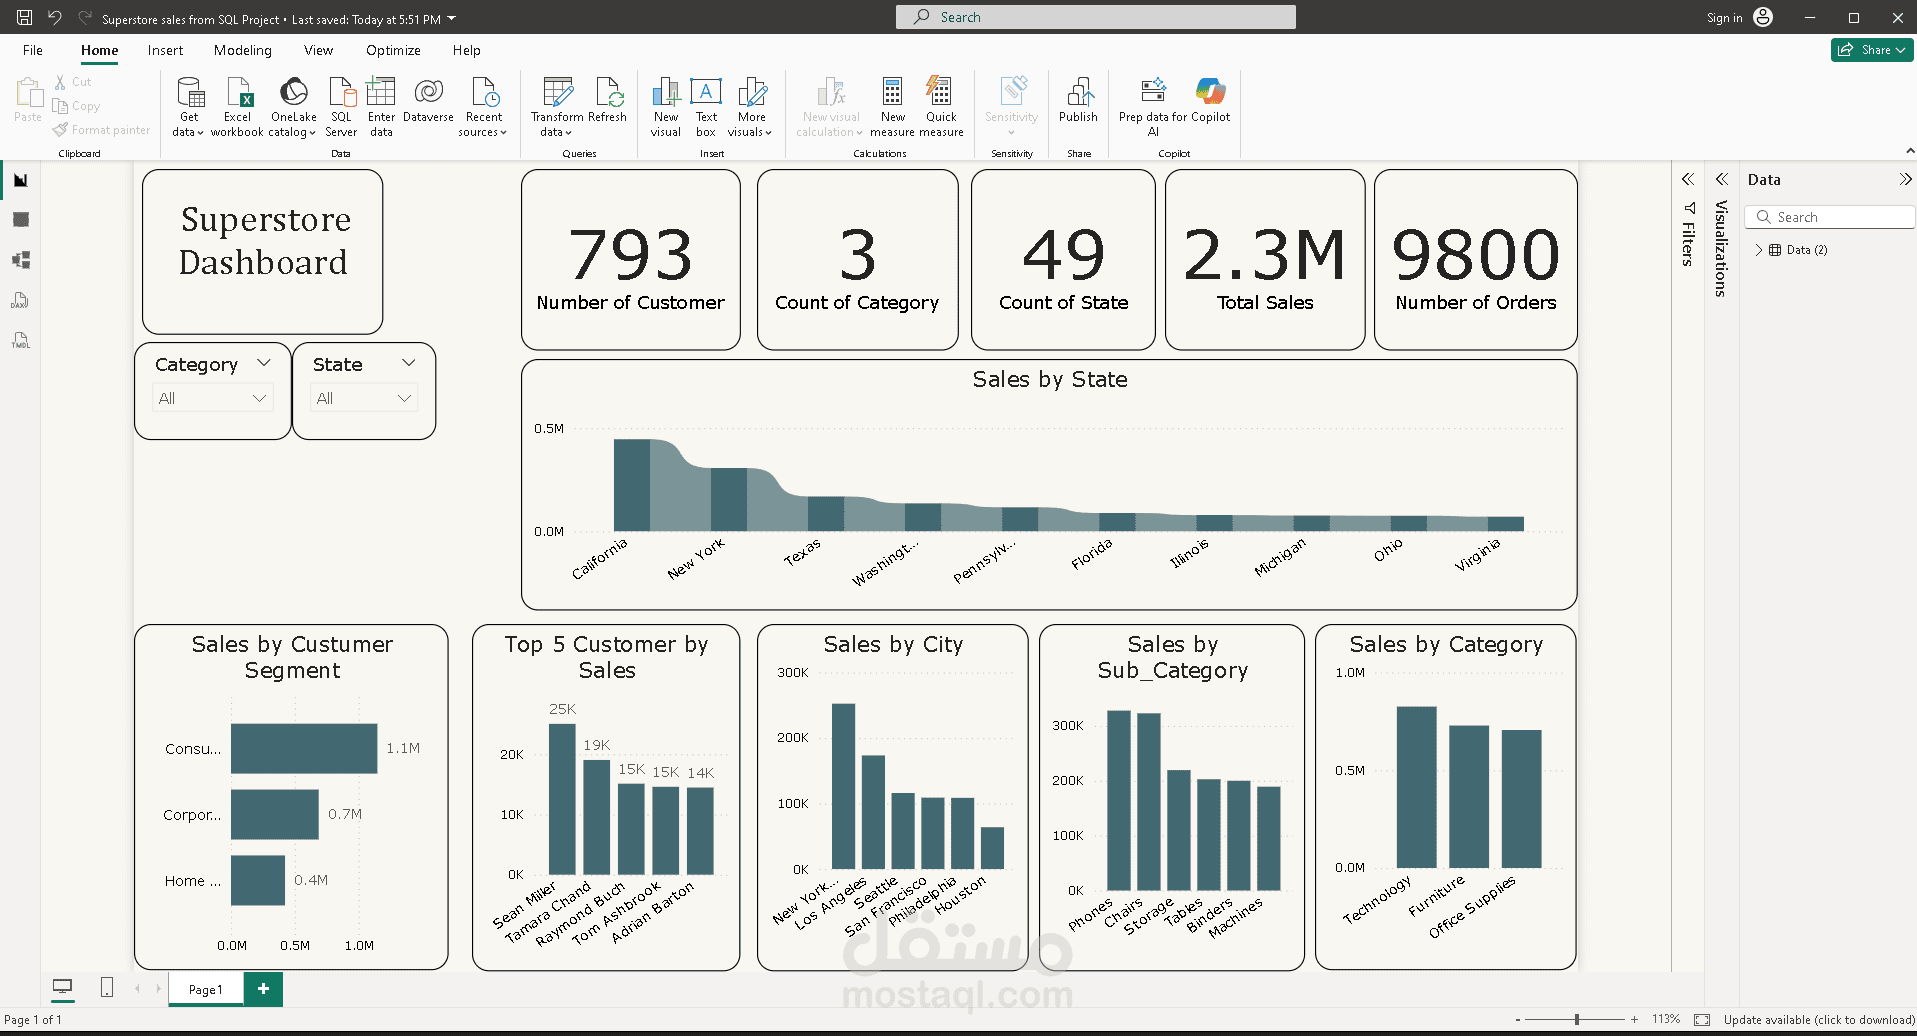Click Update available notification
Viewport: 1917px width, 1036px height.
(x=1819, y=1020)
